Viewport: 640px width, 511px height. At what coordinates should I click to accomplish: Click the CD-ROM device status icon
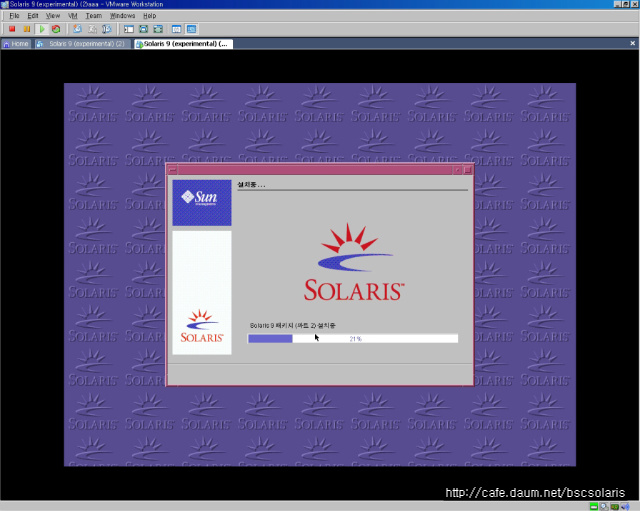point(604,507)
